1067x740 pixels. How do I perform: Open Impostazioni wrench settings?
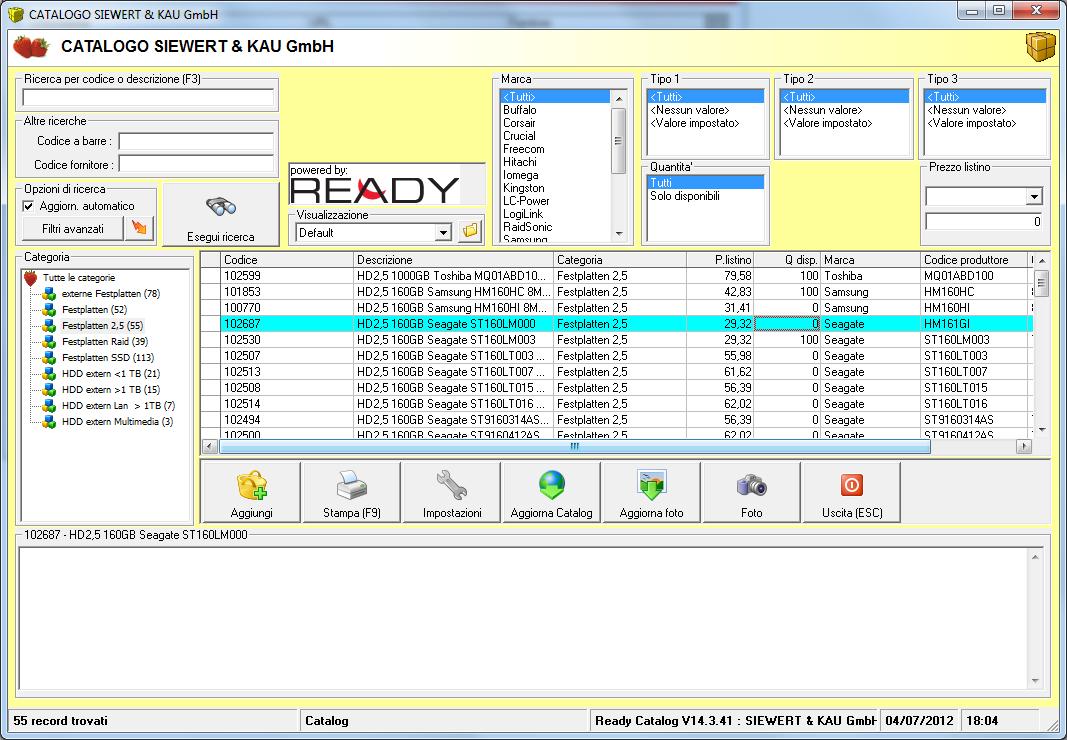click(451, 492)
